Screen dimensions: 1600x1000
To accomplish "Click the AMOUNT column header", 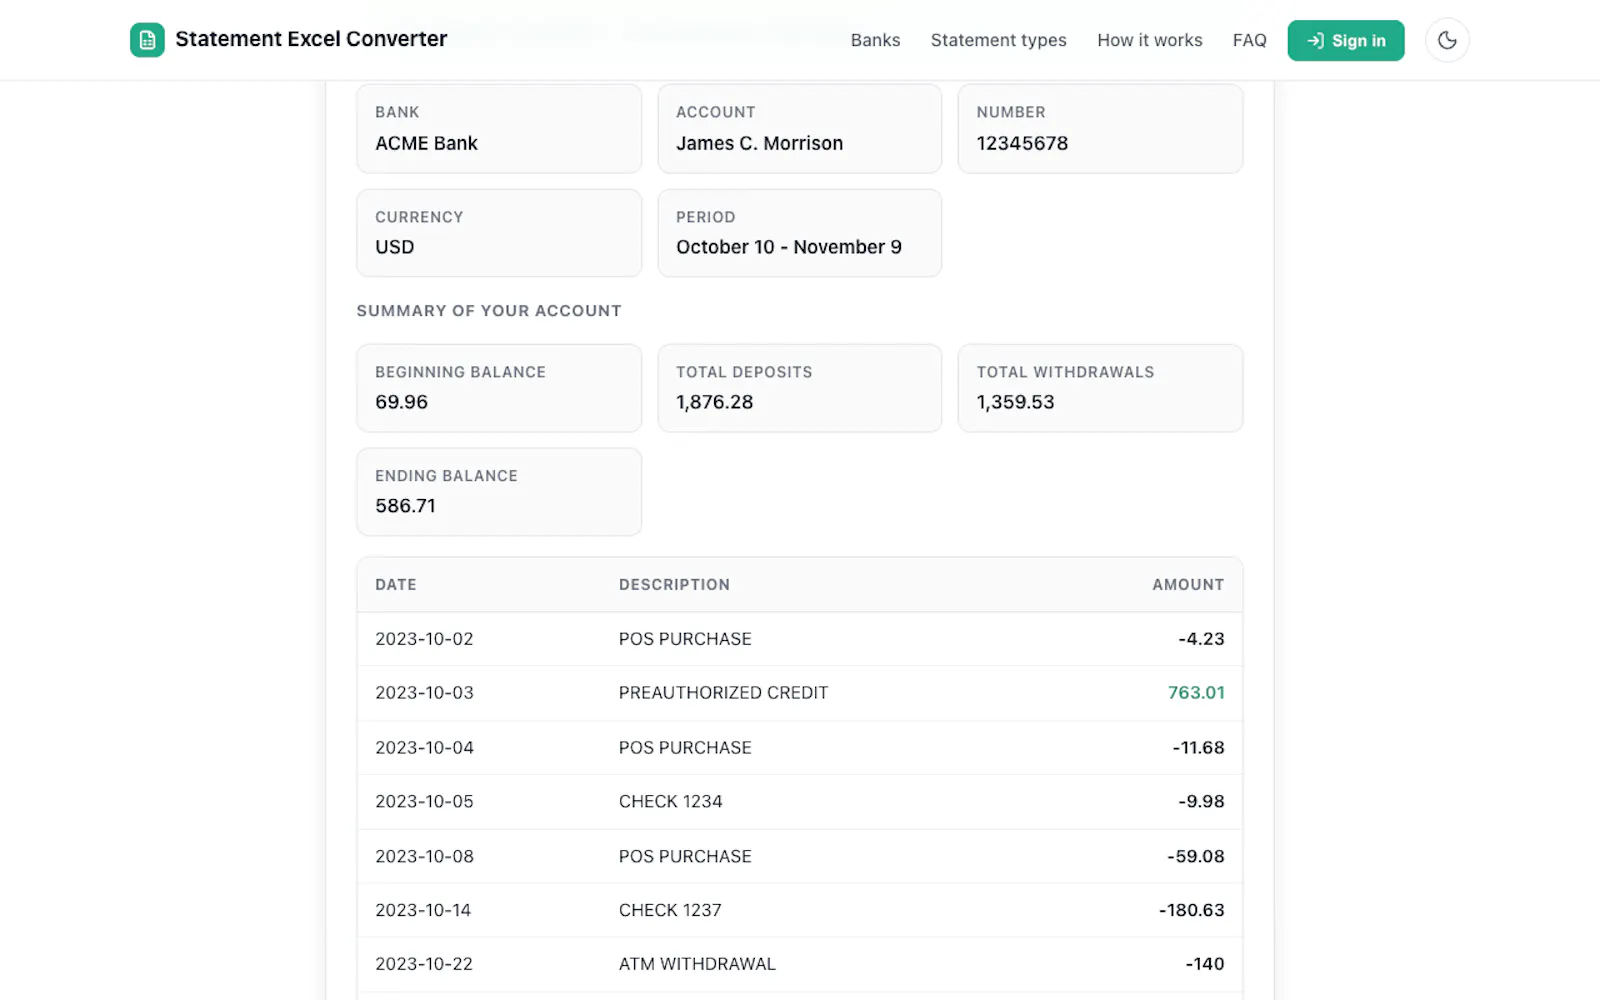I will (1188, 584).
